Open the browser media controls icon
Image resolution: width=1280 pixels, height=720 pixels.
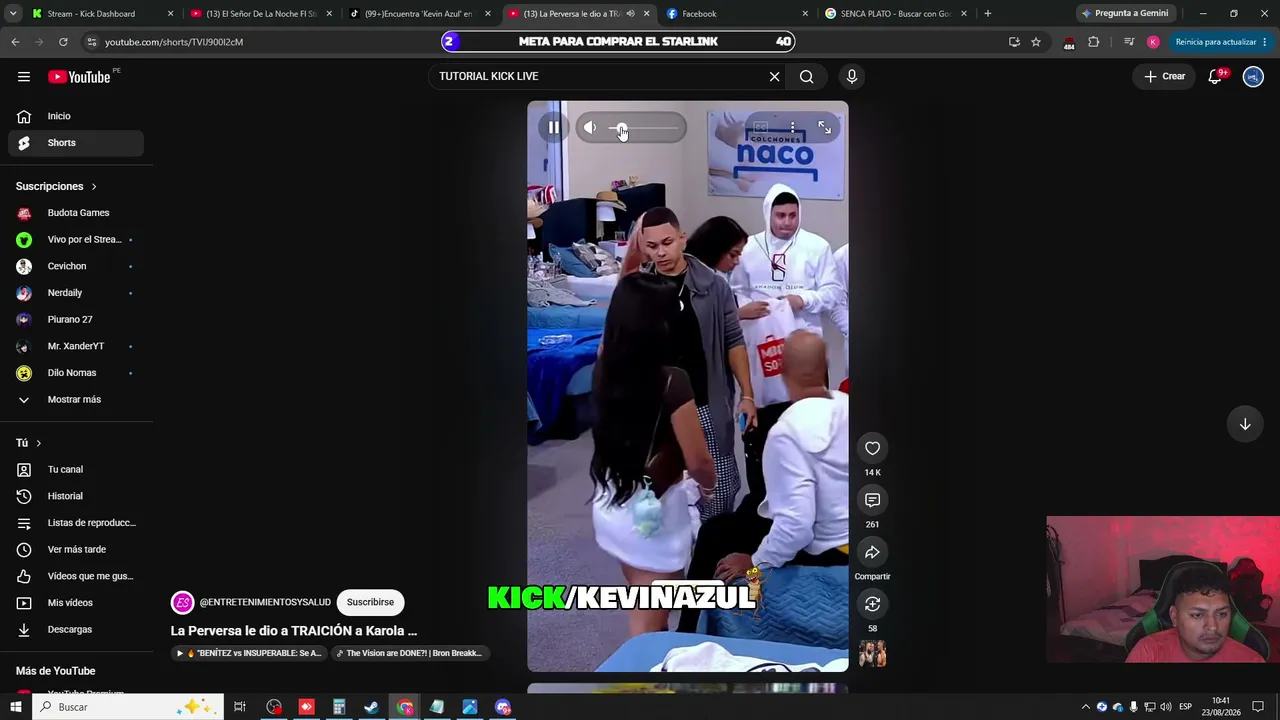click(x=1129, y=42)
